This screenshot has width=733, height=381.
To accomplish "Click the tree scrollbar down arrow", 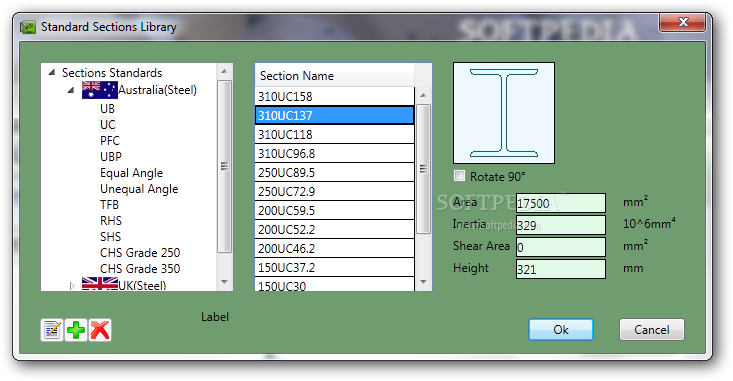I will pos(224,282).
